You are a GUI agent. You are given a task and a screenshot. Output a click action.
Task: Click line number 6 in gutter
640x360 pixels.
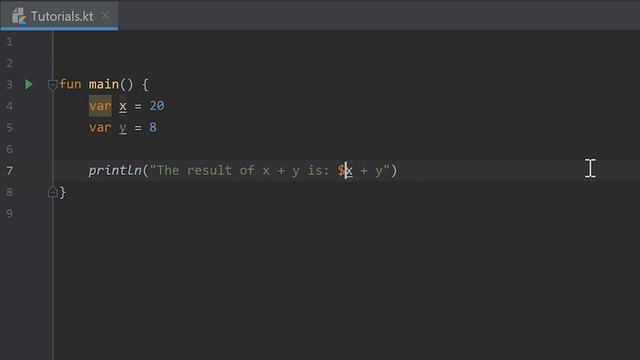[9, 149]
